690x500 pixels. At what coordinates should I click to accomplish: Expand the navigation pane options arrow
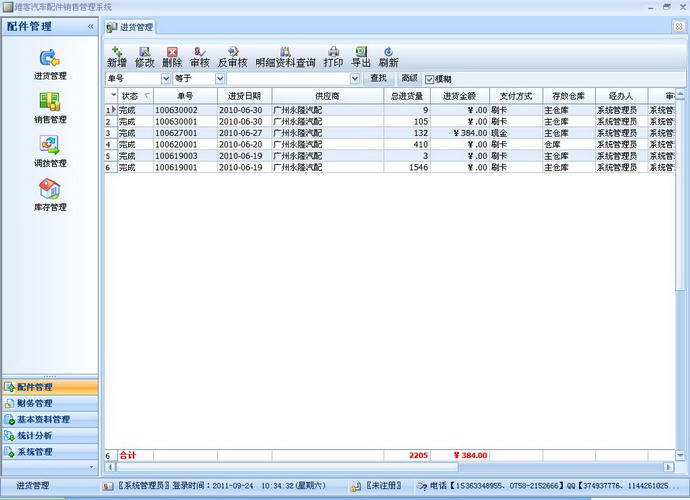(x=92, y=467)
